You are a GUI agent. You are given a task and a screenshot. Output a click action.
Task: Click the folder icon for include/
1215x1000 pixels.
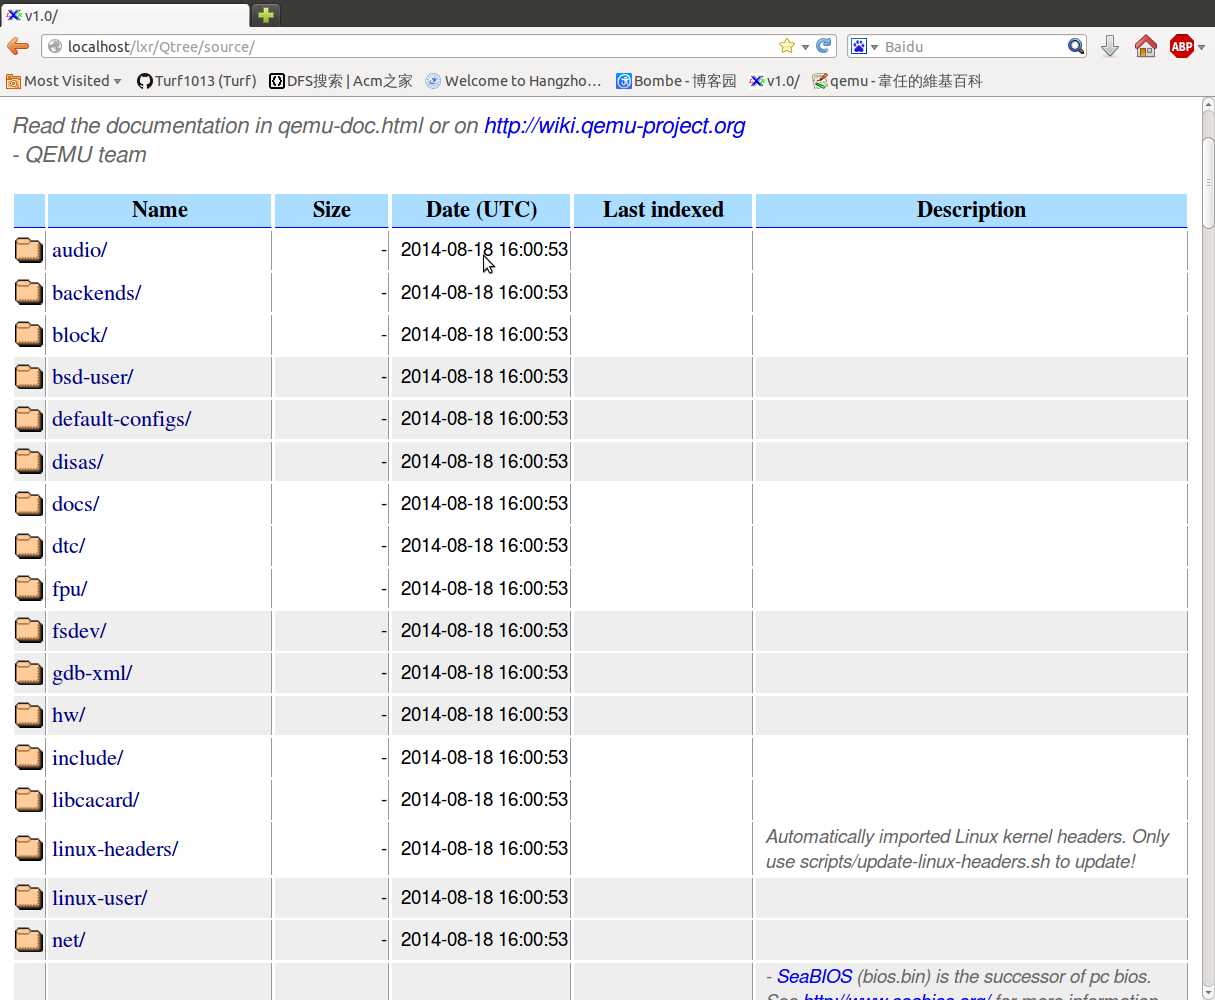pyautogui.click(x=29, y=757)
